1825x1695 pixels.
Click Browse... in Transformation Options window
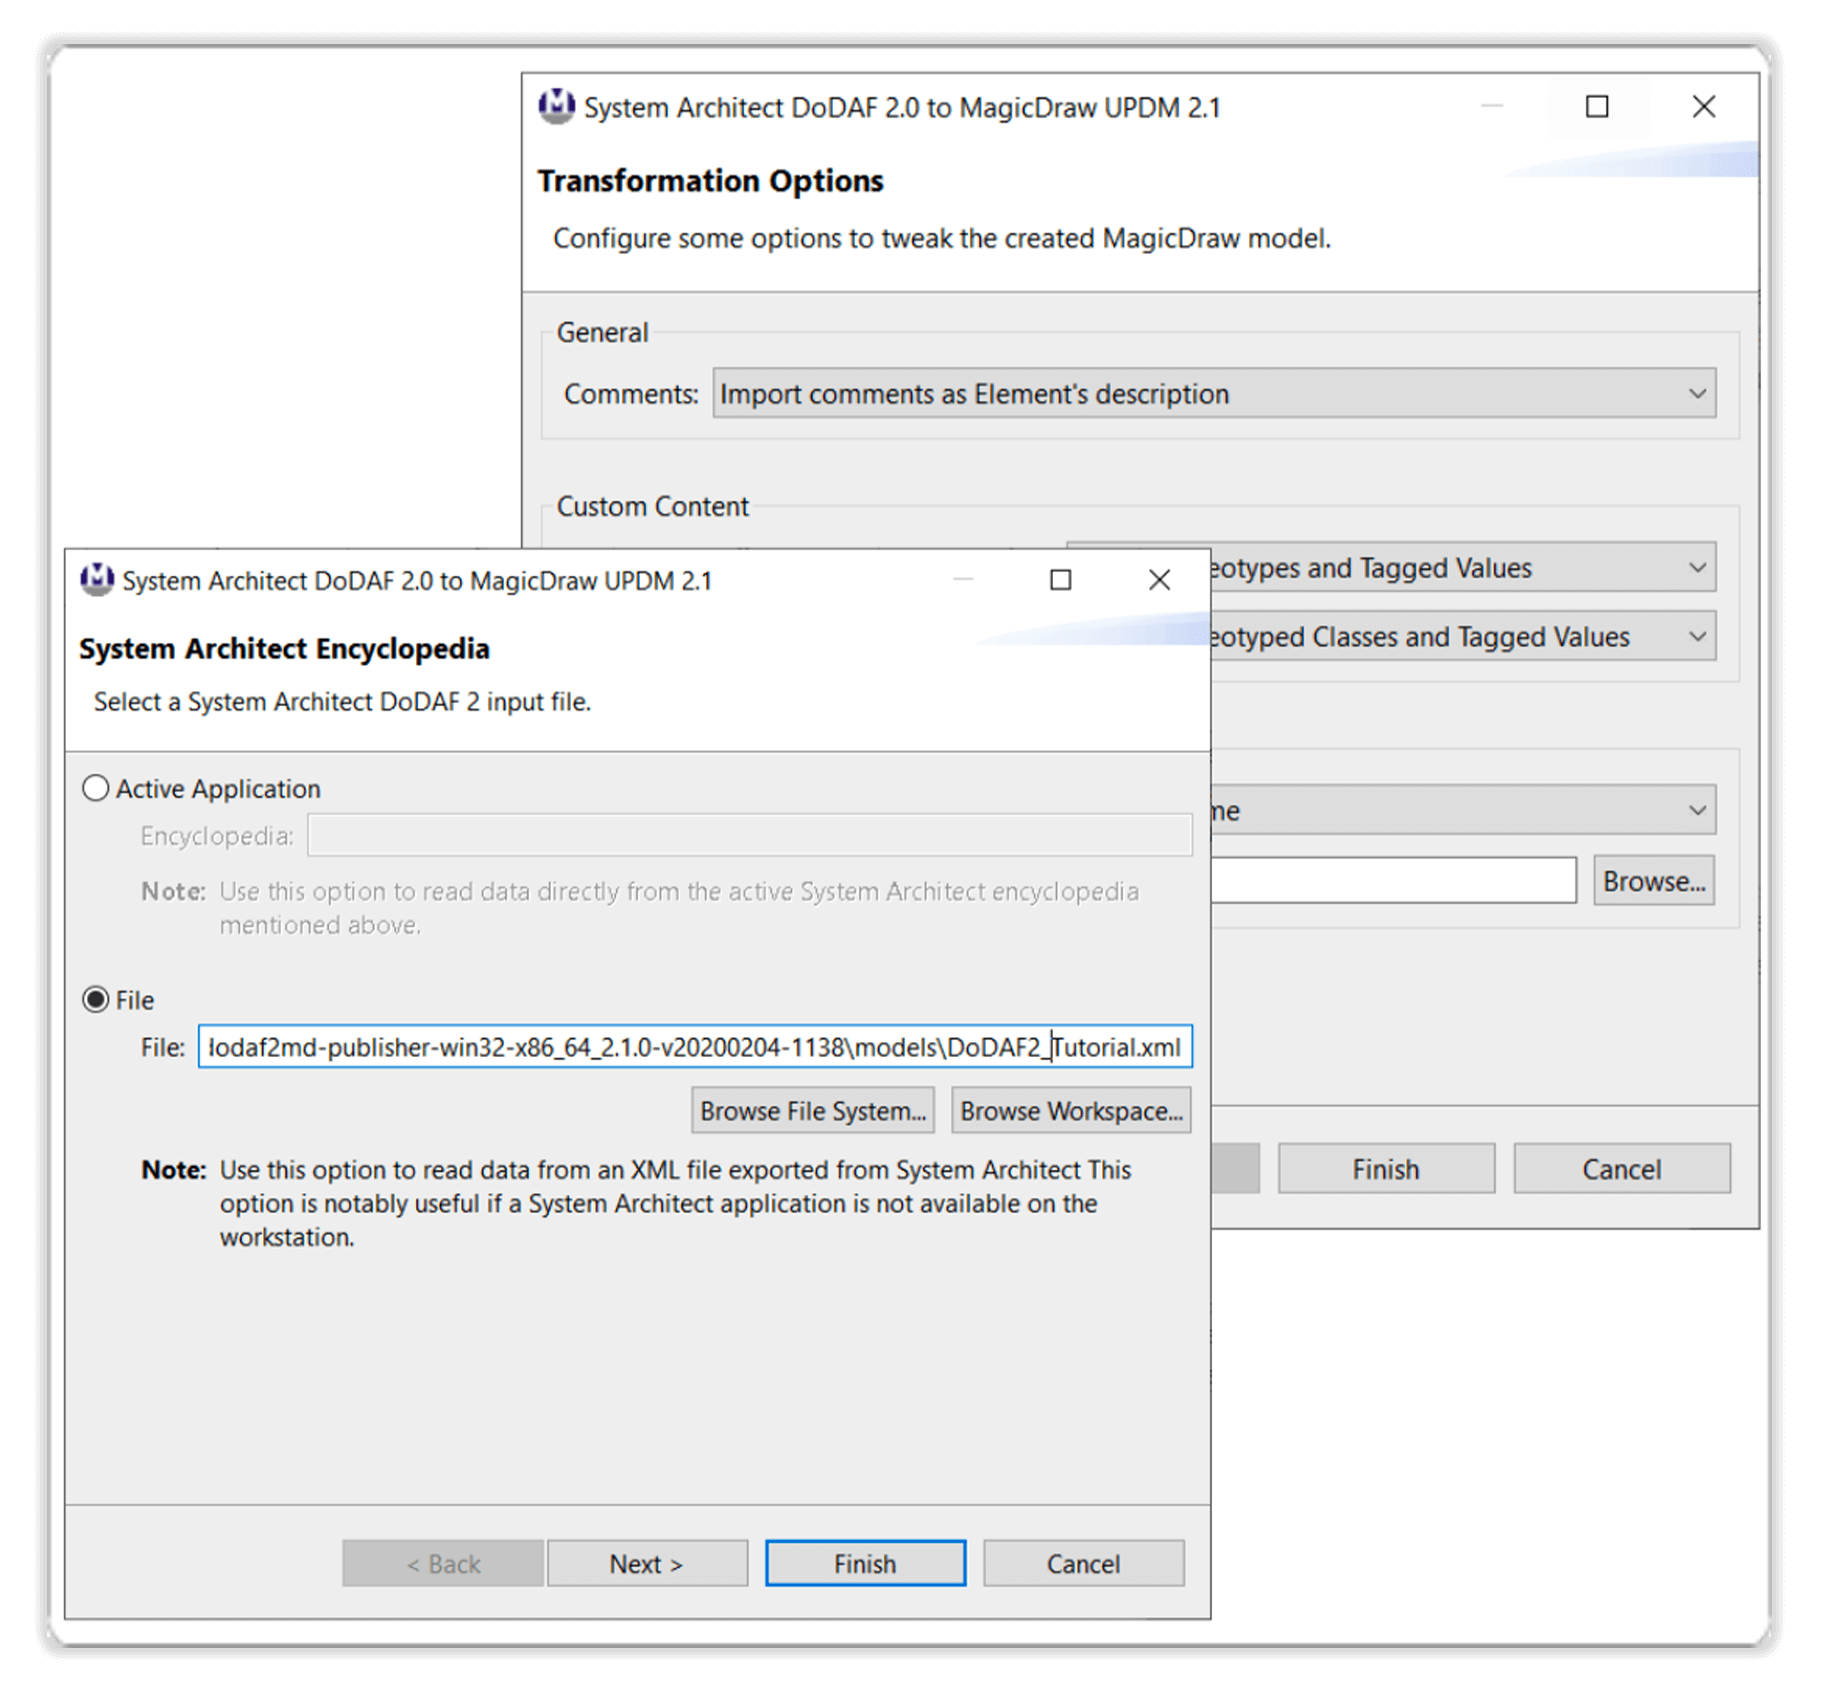coord(1653,880)
